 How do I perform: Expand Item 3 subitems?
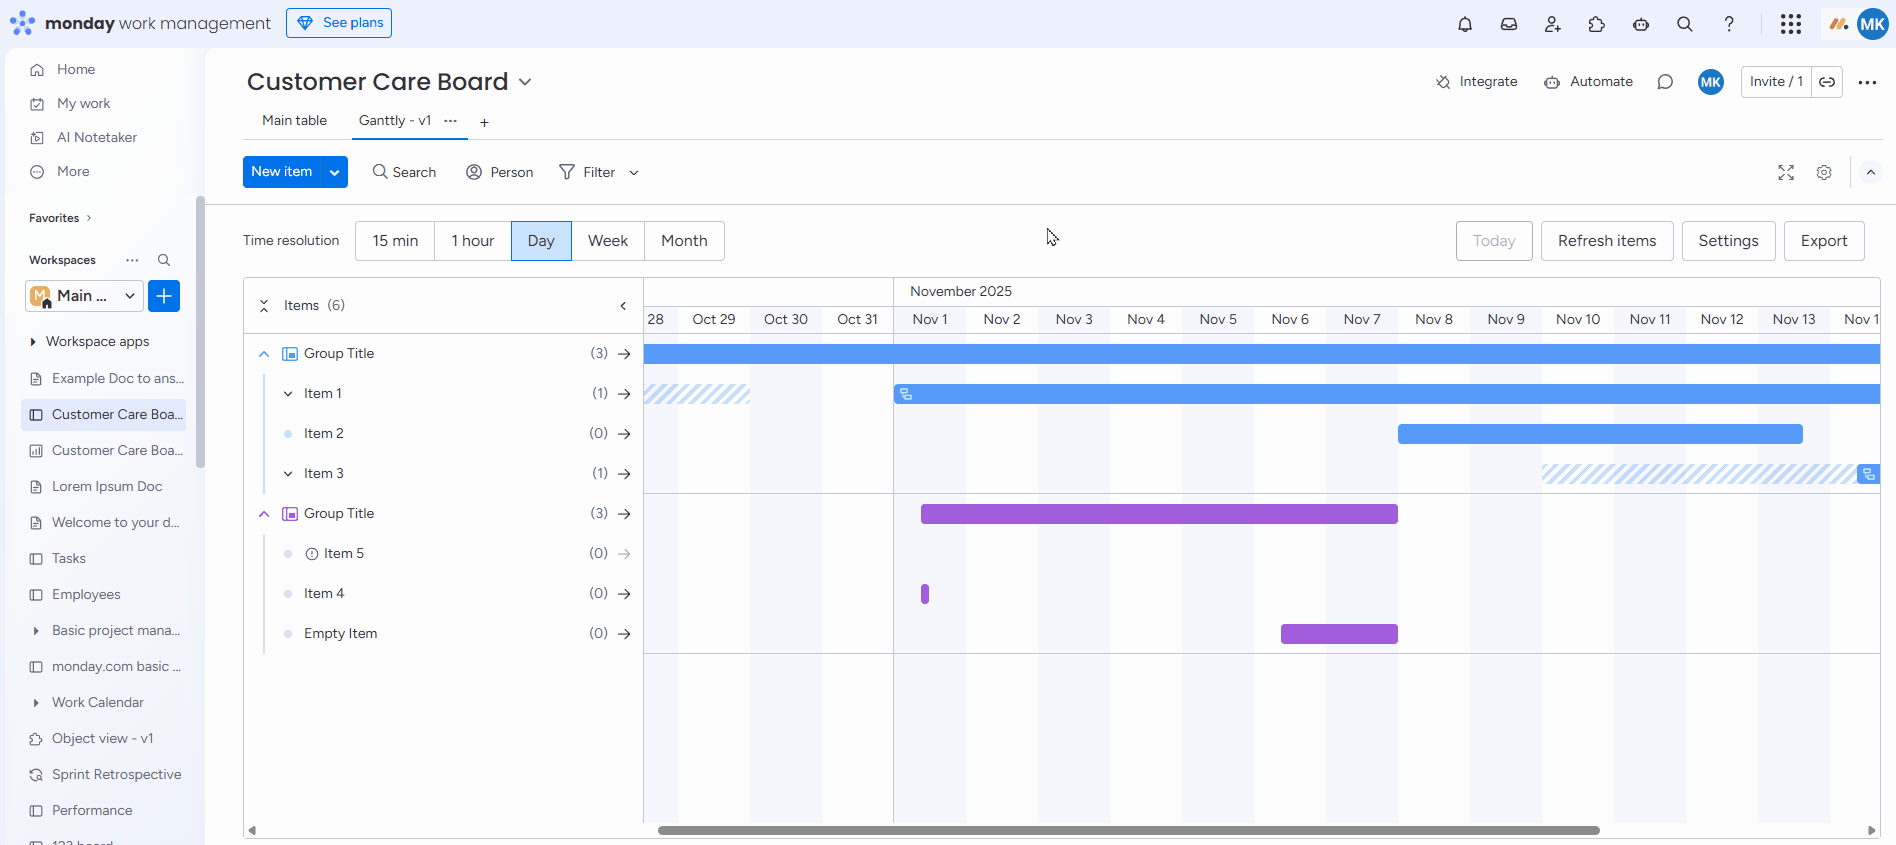[x=288, y=474]
